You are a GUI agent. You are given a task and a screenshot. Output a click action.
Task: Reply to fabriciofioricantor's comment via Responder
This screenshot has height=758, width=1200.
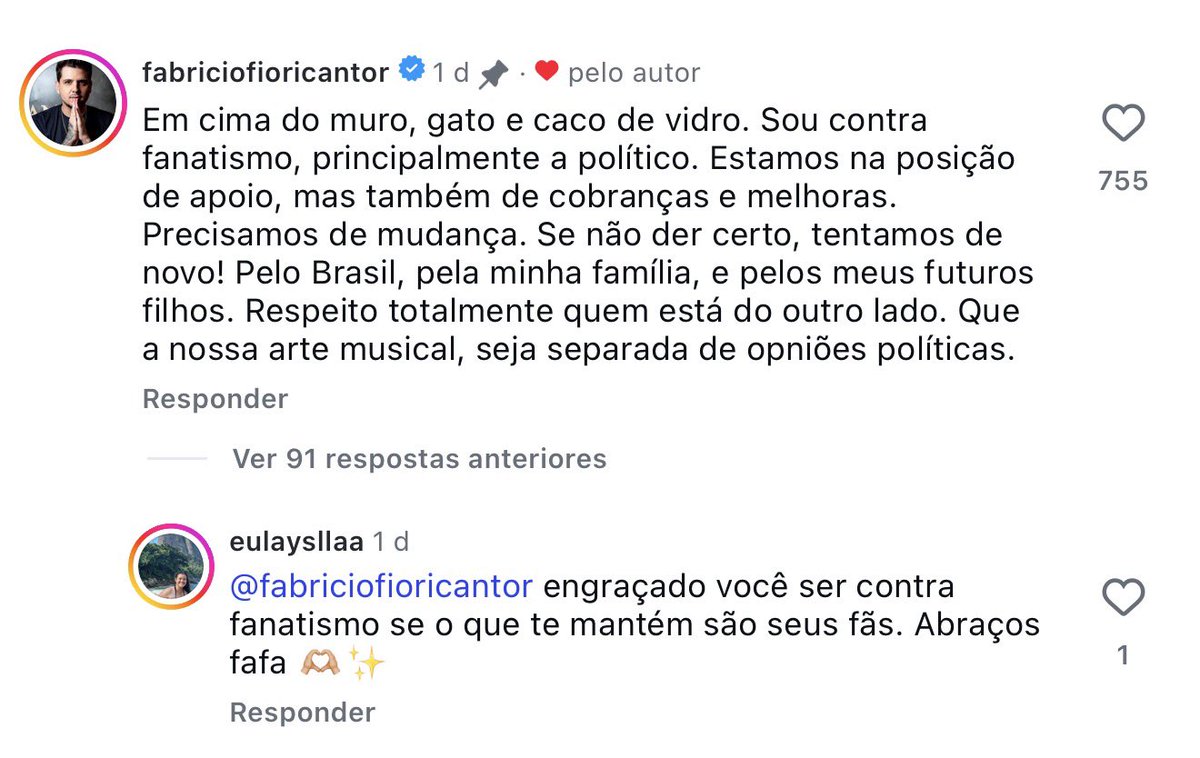click(215, 399)
